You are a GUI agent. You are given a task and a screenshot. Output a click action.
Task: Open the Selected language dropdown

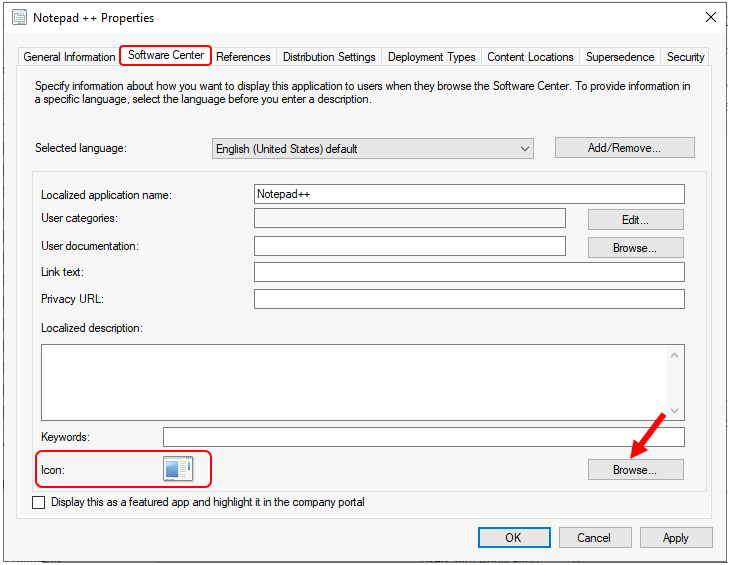click(x=372, y=148)
